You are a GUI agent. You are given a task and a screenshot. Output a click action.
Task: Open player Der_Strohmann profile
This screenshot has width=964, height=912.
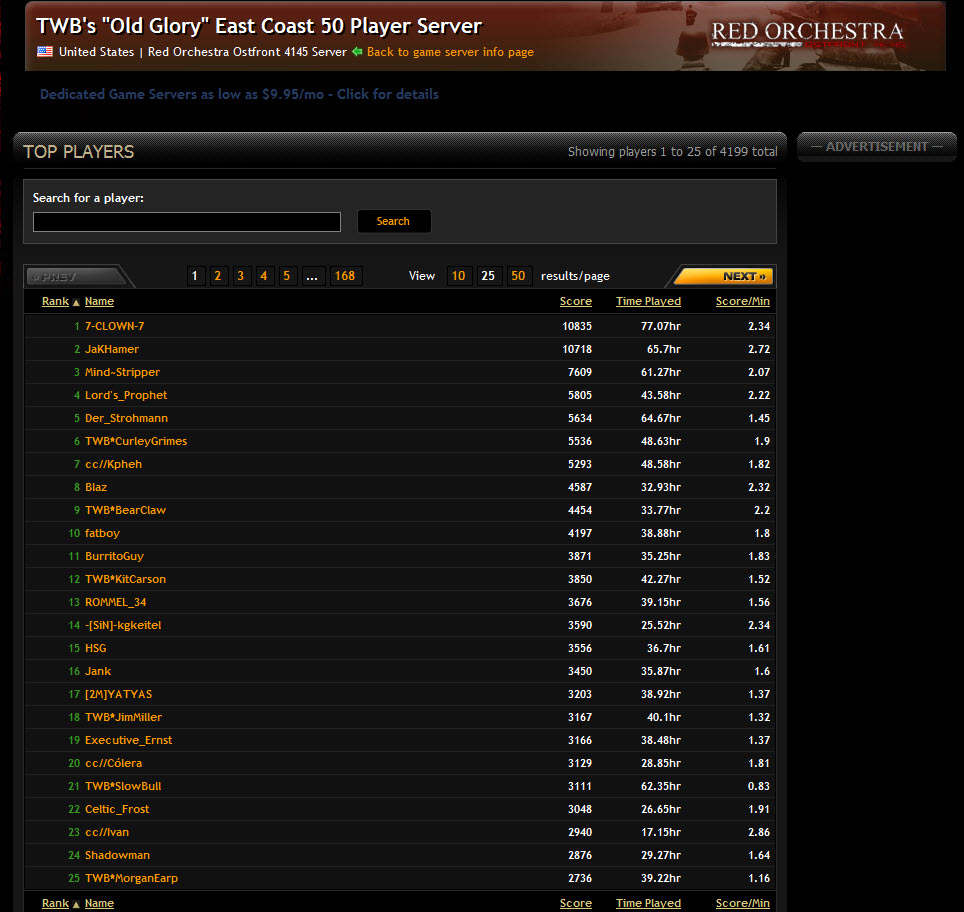pyautogui.click(x=126, y=418)
